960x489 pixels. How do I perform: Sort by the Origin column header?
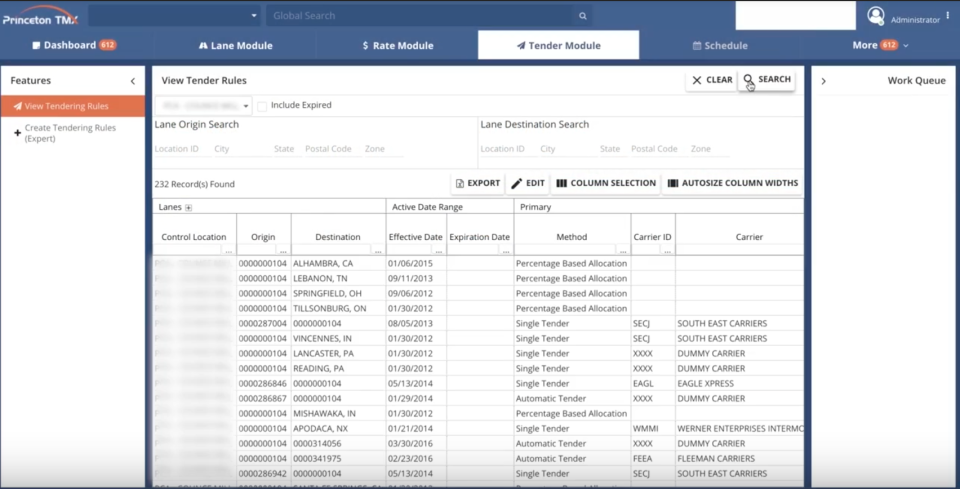263,237
